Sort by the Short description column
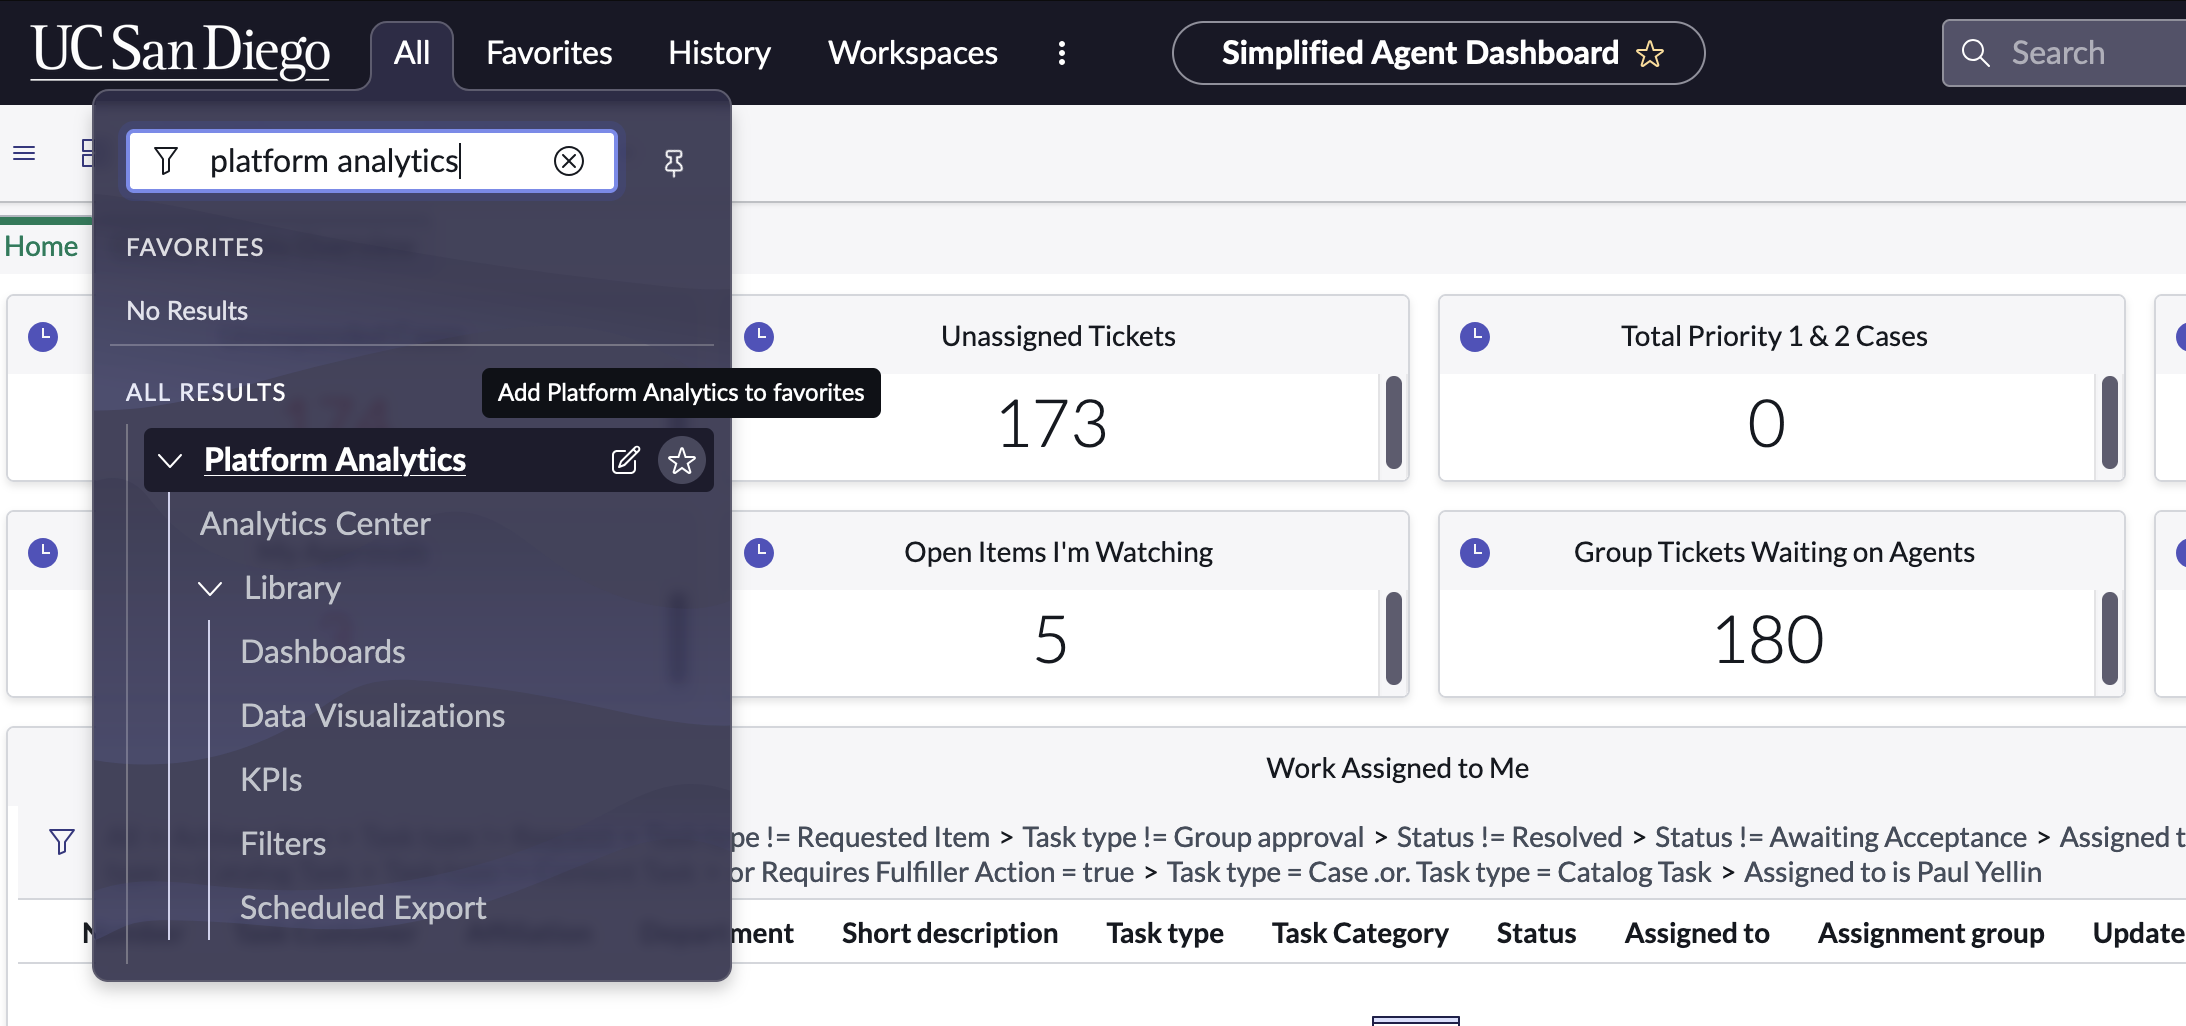Screen dimensions: 2186x1026 point(950,933)
